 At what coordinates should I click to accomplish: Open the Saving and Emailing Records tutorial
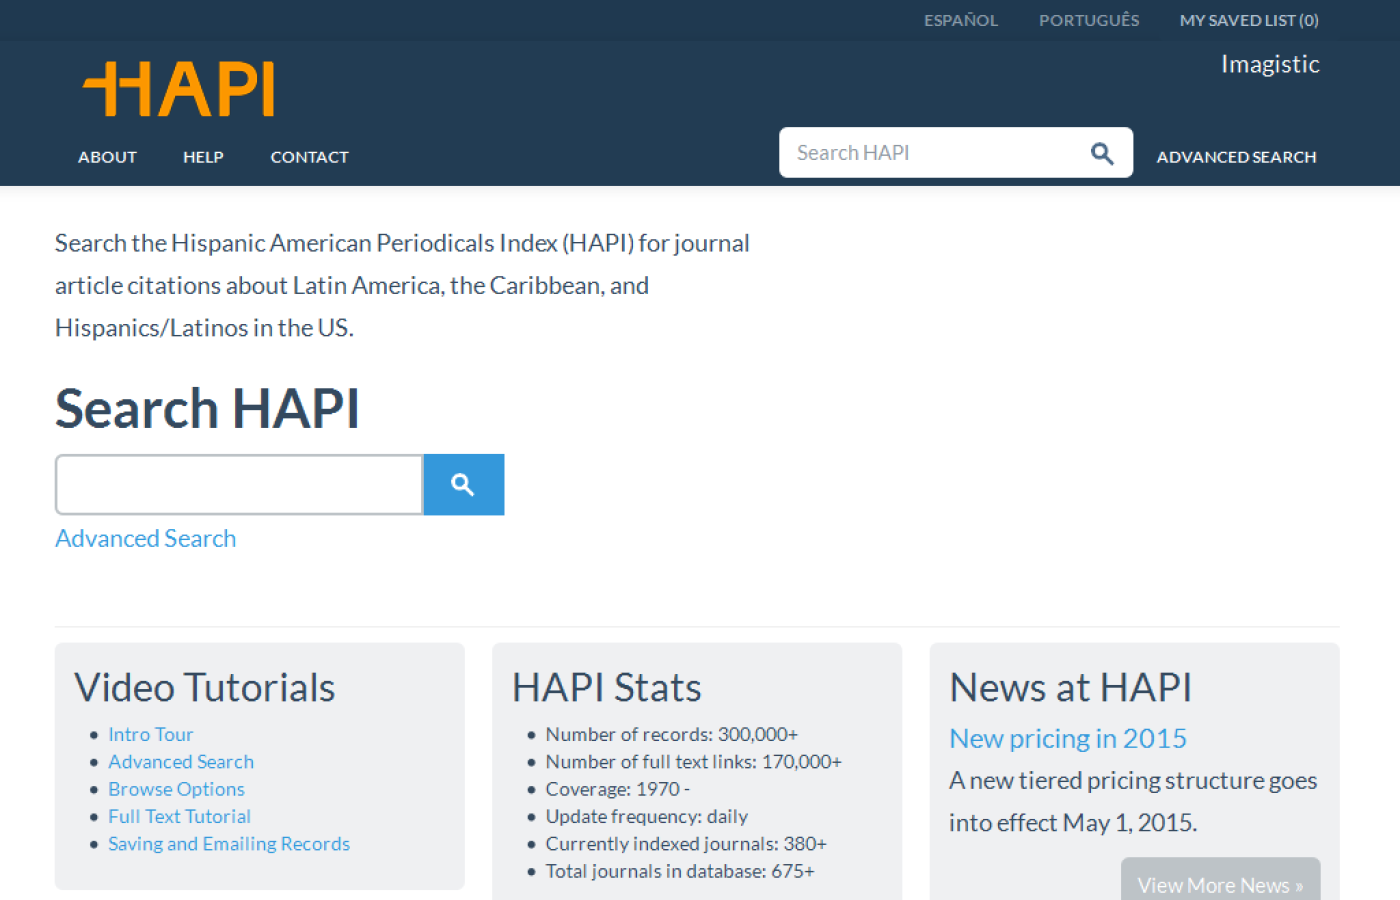pyautogui.click(x=228, y=843)
